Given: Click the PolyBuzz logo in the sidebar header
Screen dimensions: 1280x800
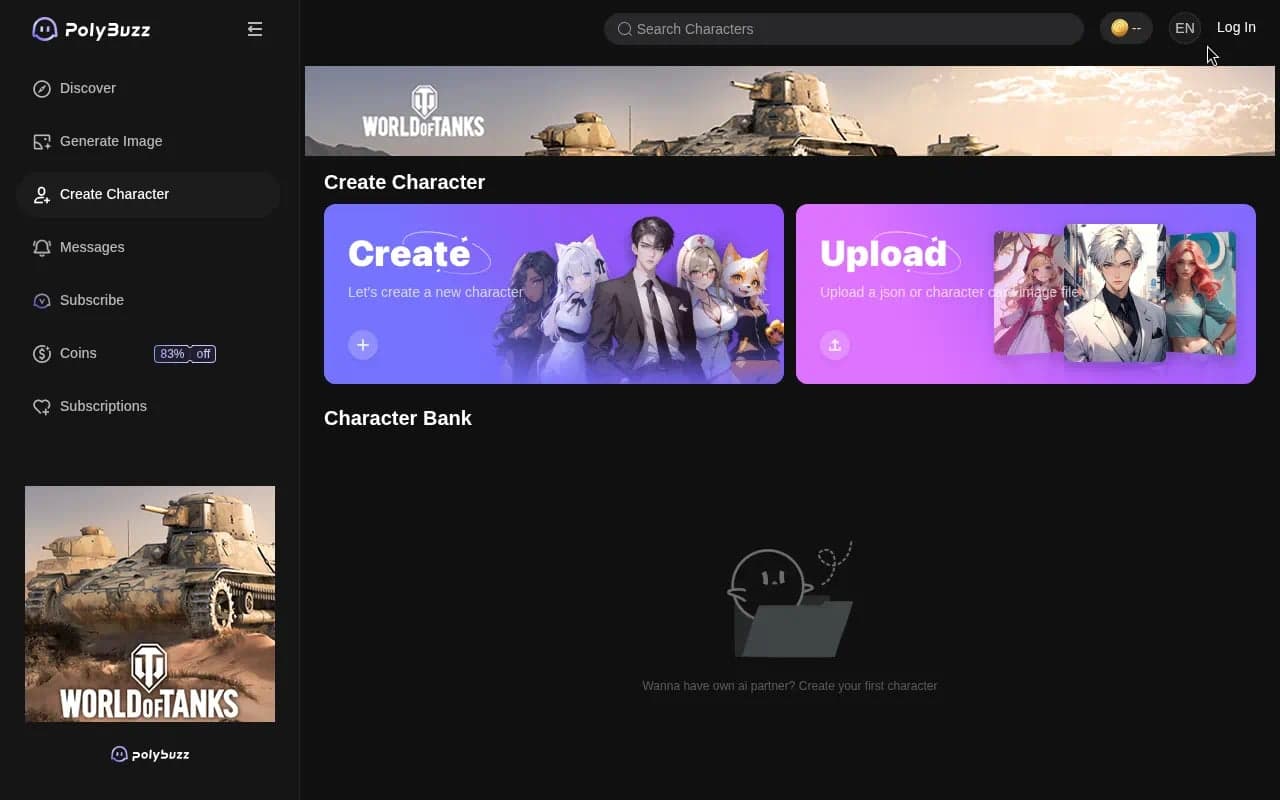Looking at the screenshot, I should (x=91, y=29).
